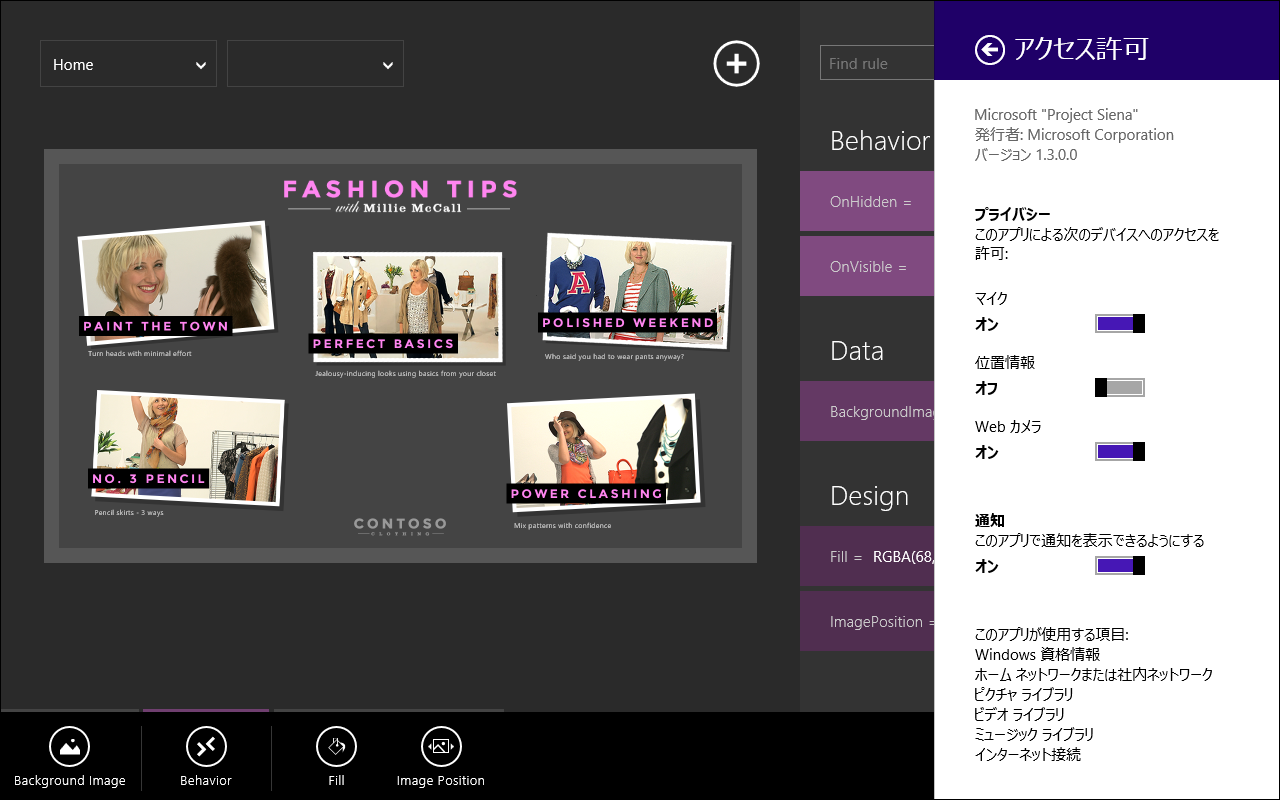Select the Fill tool icon
1280x800 pixels.
336,746
